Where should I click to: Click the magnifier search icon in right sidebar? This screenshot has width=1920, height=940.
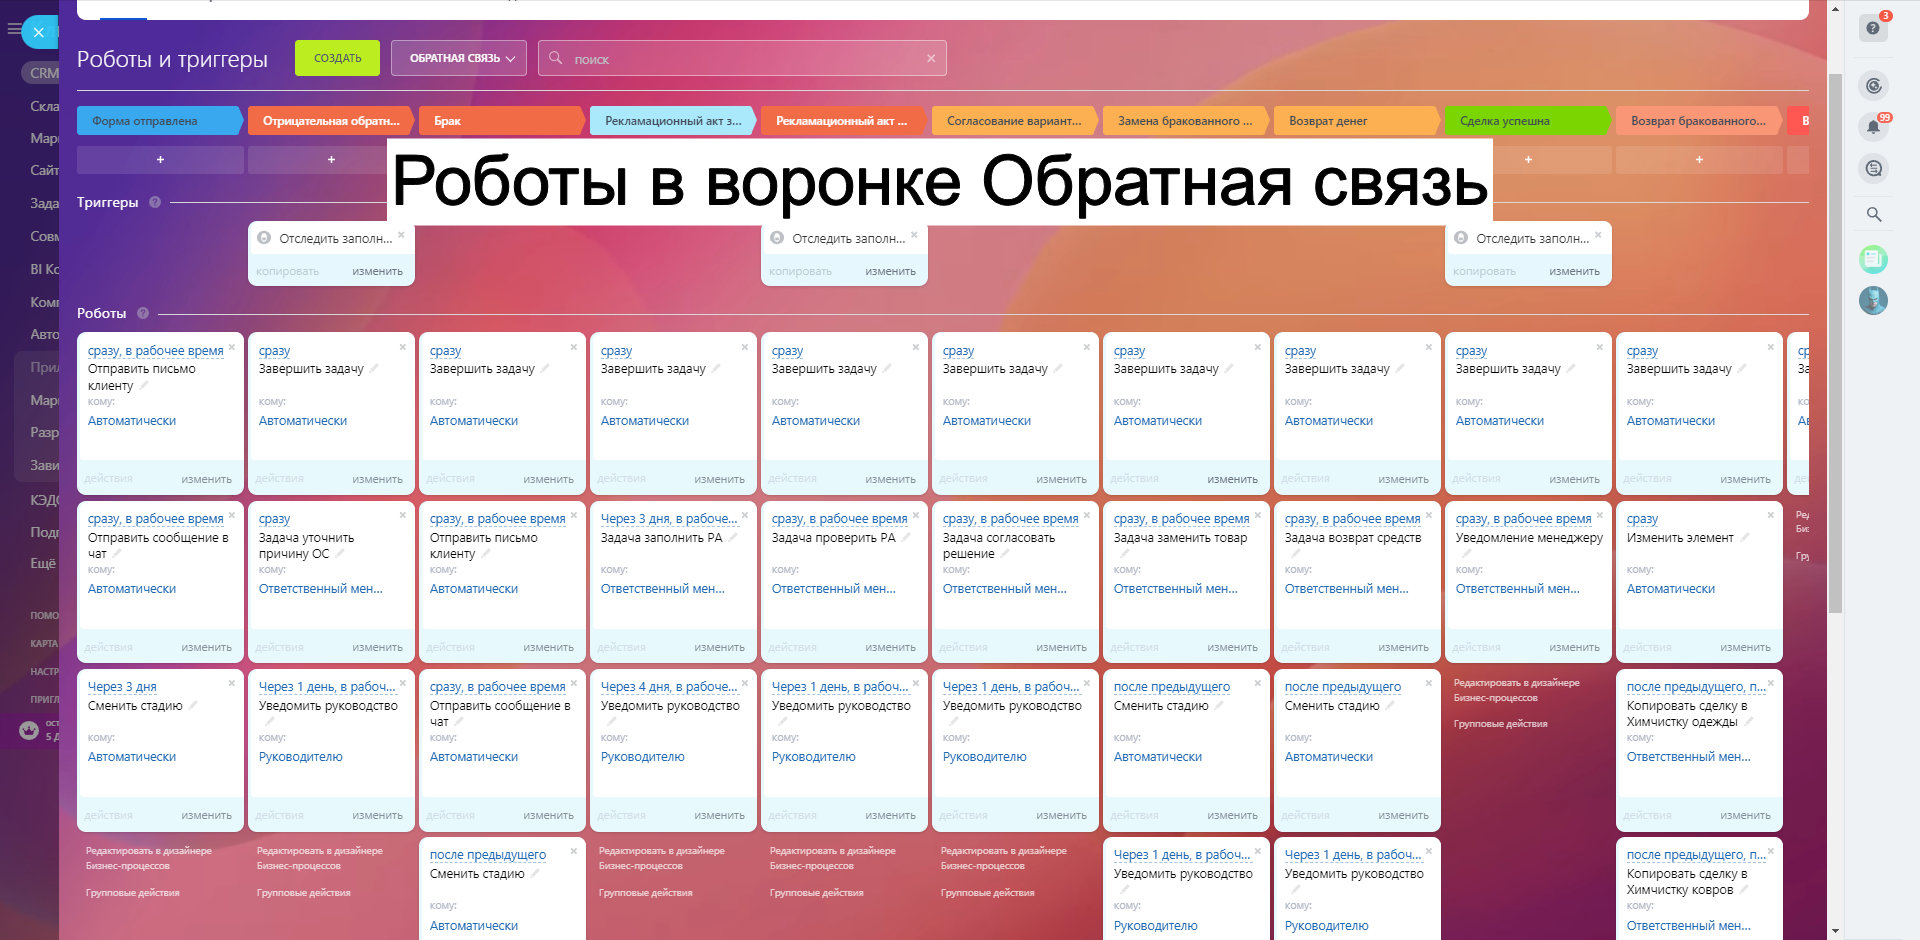(x=1873, y=214)
